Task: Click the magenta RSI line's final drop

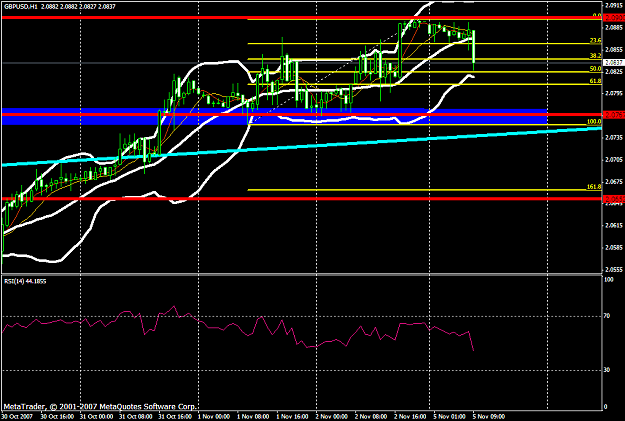Action: coord(471,341)
